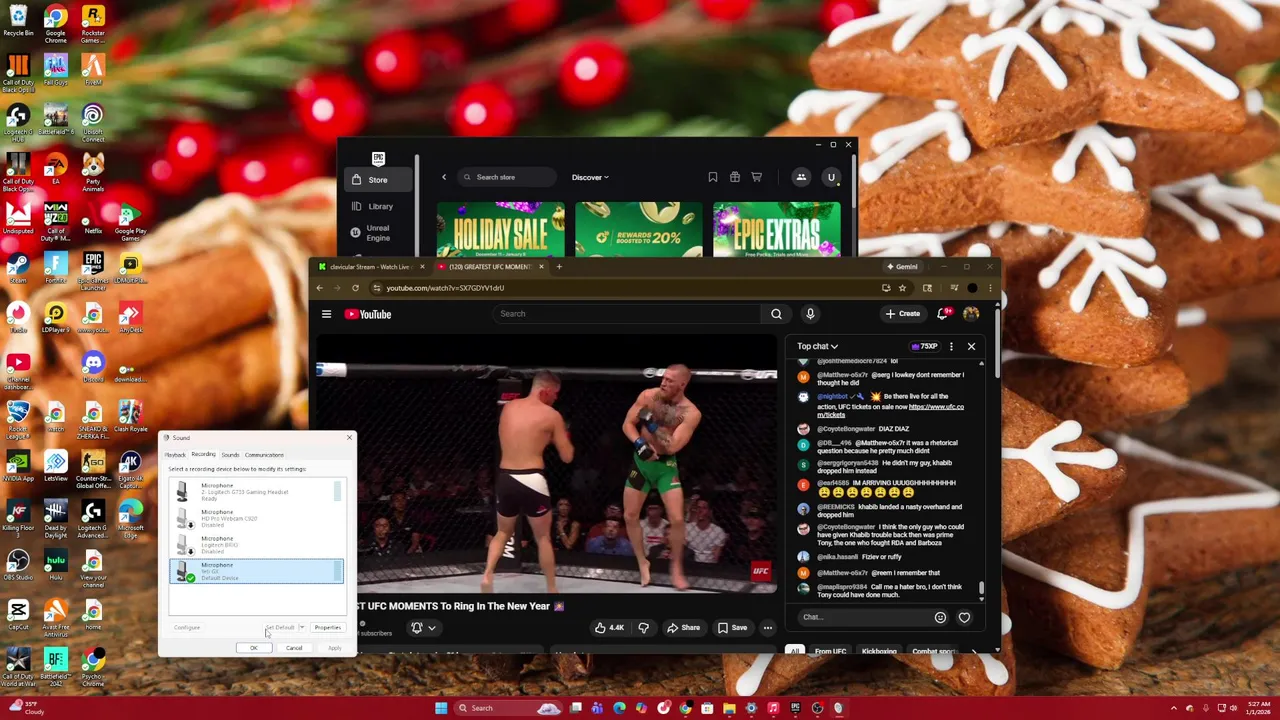1280x720 pixels.
Task: Open the Epic store Discover dropdown
Action: (x=590, y=177)
